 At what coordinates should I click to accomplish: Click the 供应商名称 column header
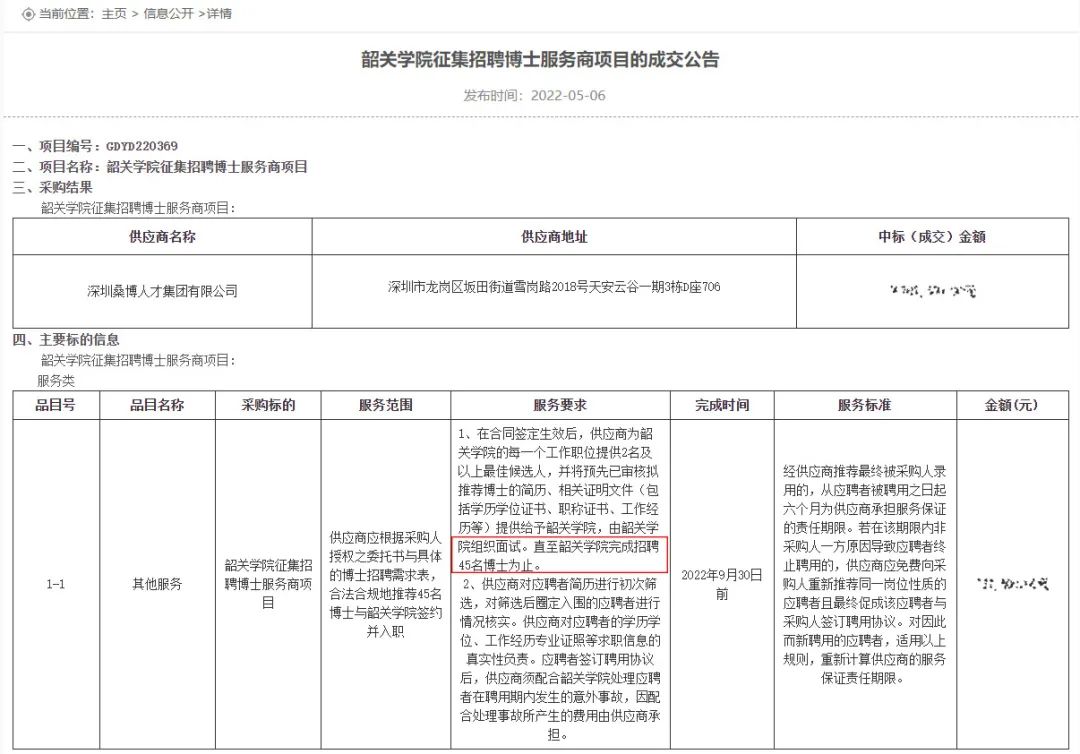[x=162, y=237]
